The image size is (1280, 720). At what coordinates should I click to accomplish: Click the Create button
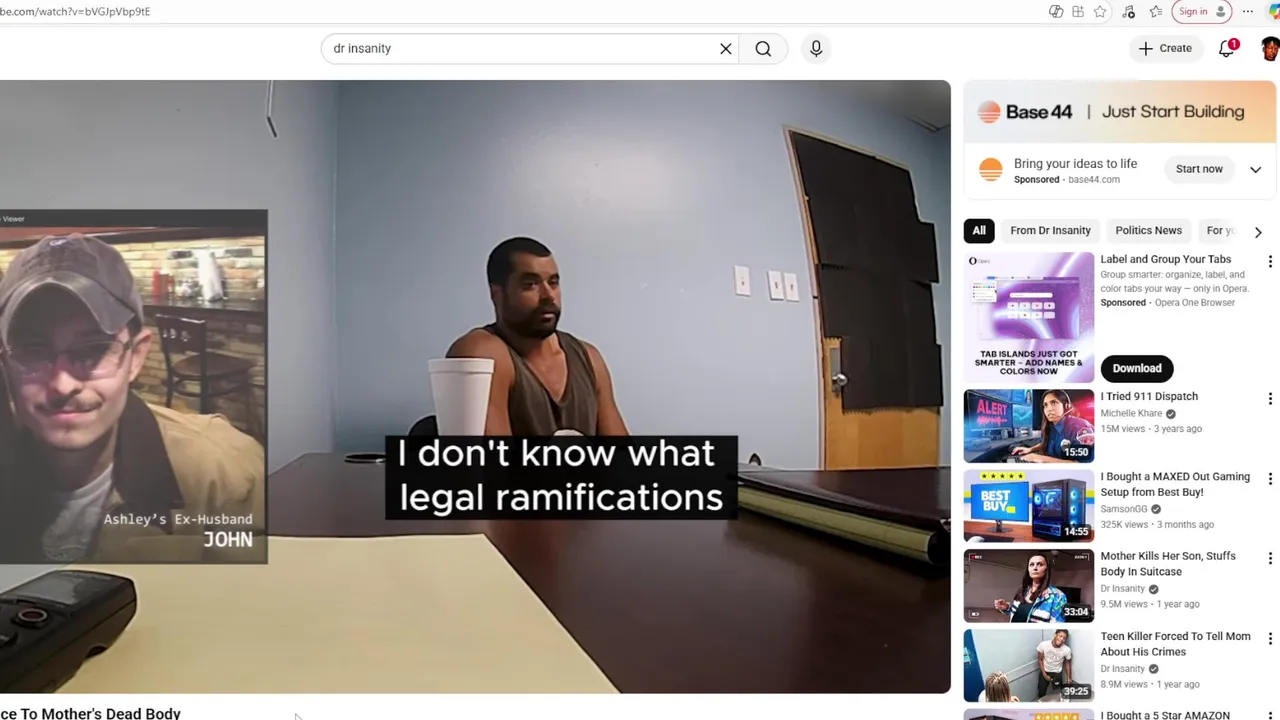pos(1165,48)
